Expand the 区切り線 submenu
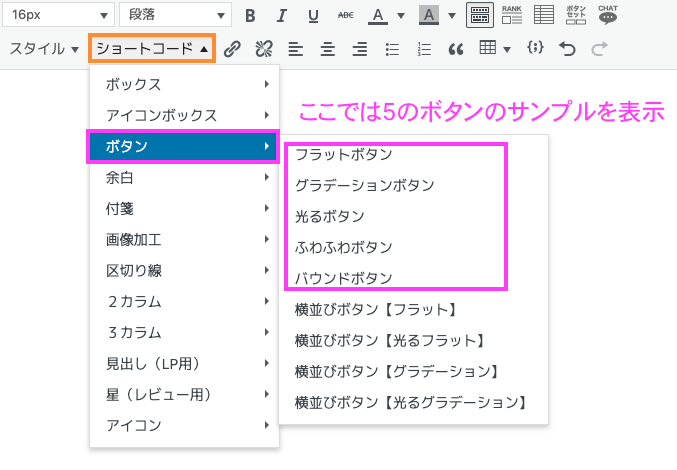Image resolution: width=677 pixels, height=470 pixels. pos(184,271)
